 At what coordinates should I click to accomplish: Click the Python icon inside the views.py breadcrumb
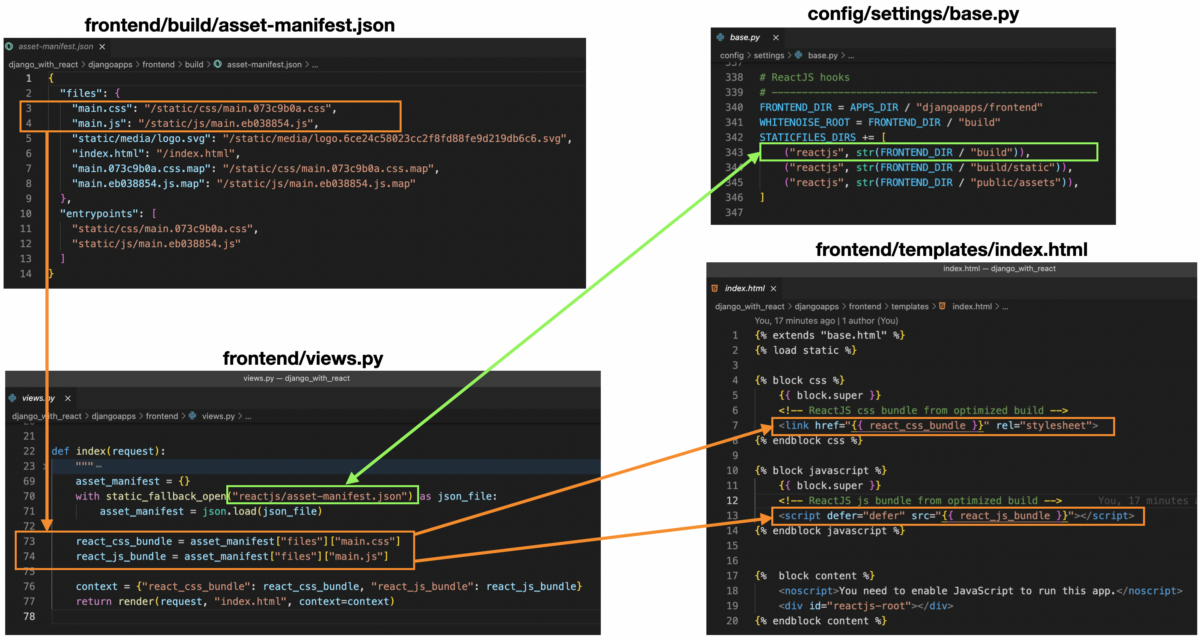point(192,415)
